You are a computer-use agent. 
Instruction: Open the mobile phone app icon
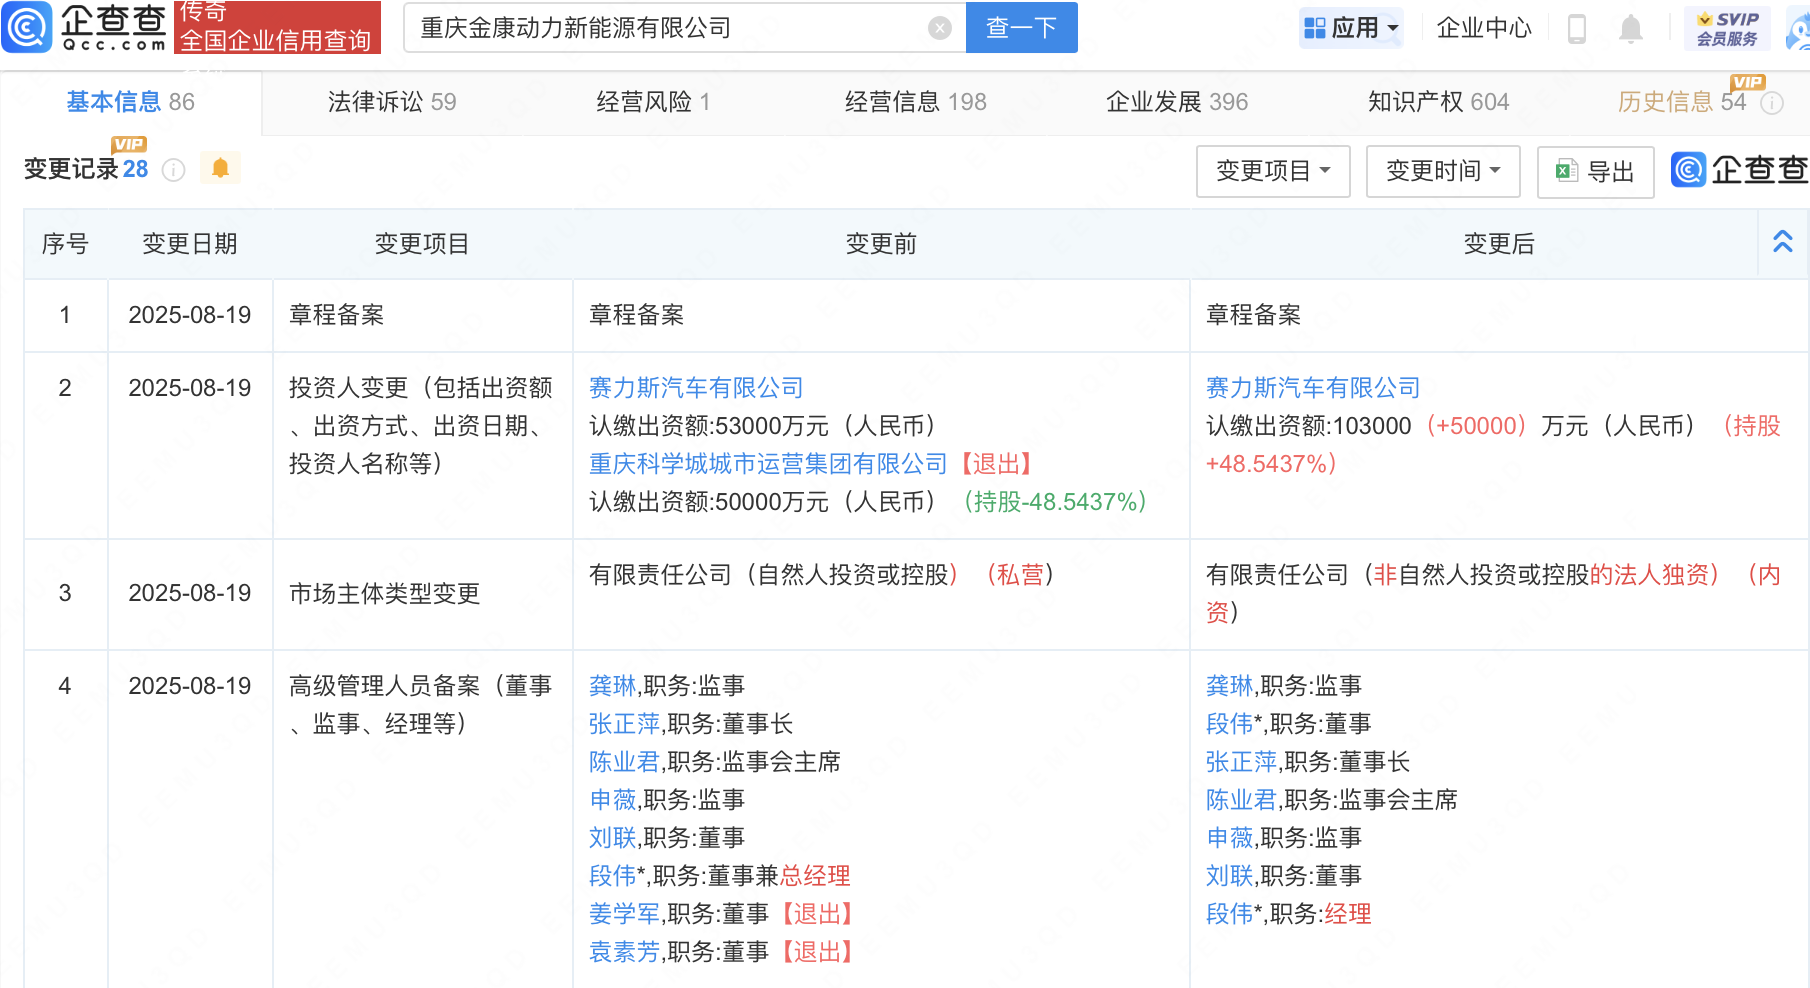[x=1577, y=28]
